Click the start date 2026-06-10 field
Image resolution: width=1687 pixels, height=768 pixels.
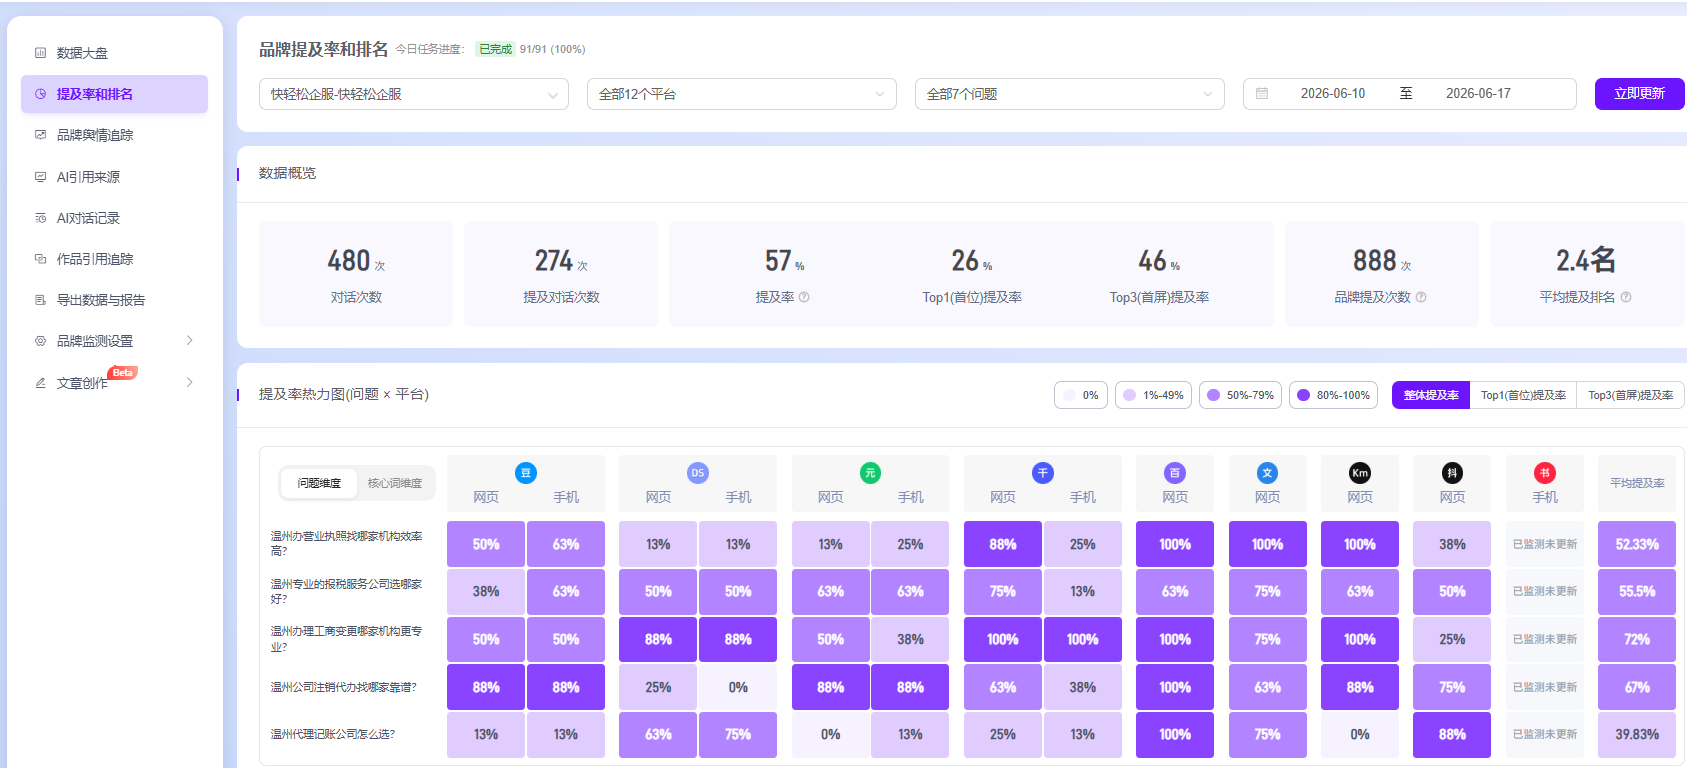tap(1332, 94)
